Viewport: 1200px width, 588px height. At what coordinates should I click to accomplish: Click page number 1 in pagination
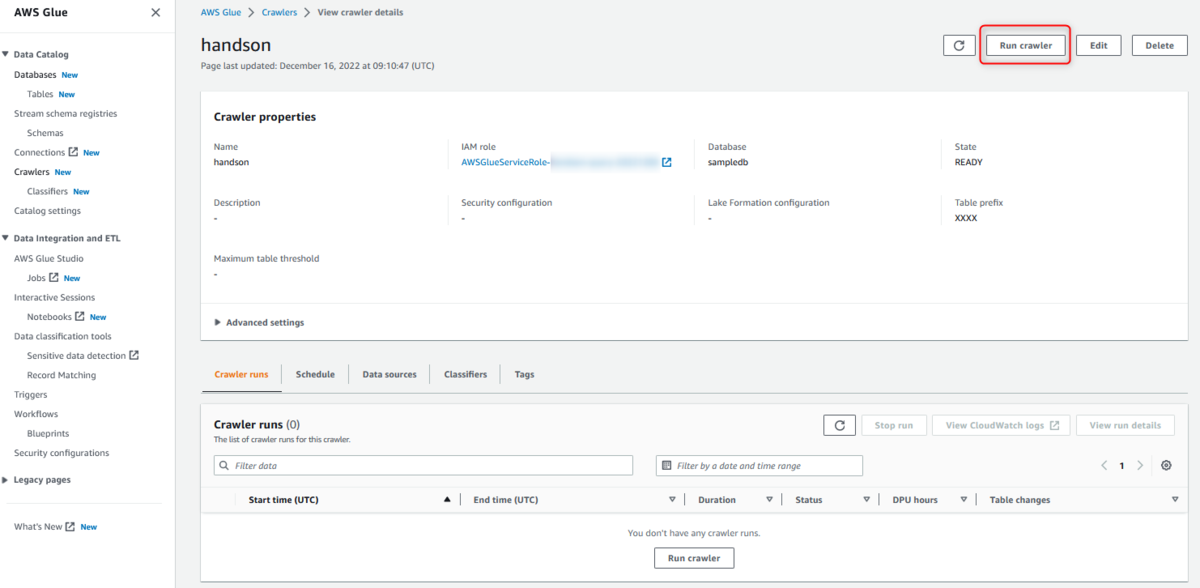pos(1122,466)
